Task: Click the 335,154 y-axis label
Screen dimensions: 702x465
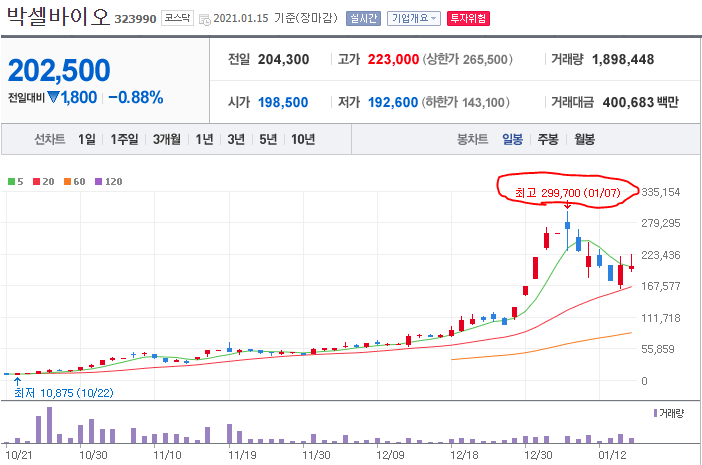Action: click(660, 192)
